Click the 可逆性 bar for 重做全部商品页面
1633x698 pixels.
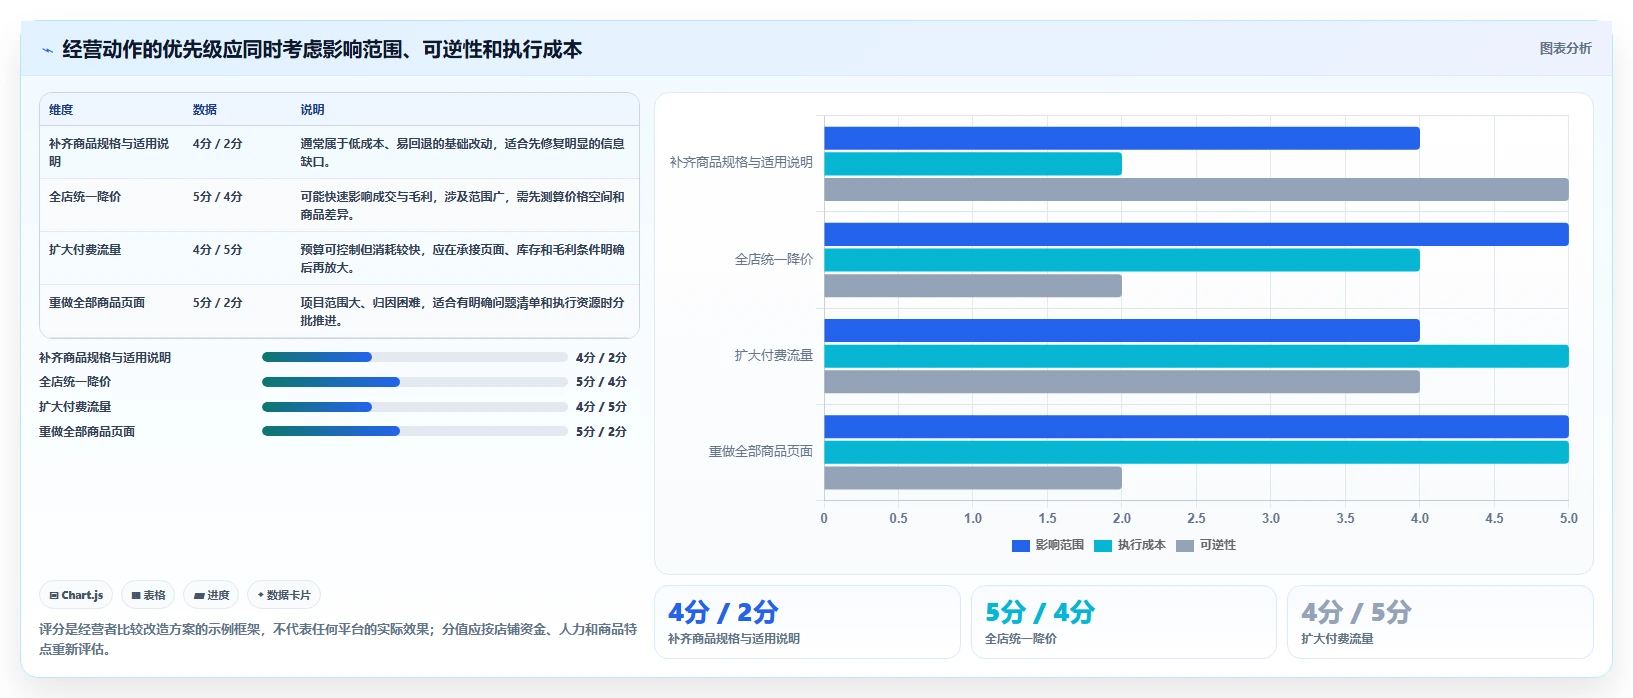[973, 478]
